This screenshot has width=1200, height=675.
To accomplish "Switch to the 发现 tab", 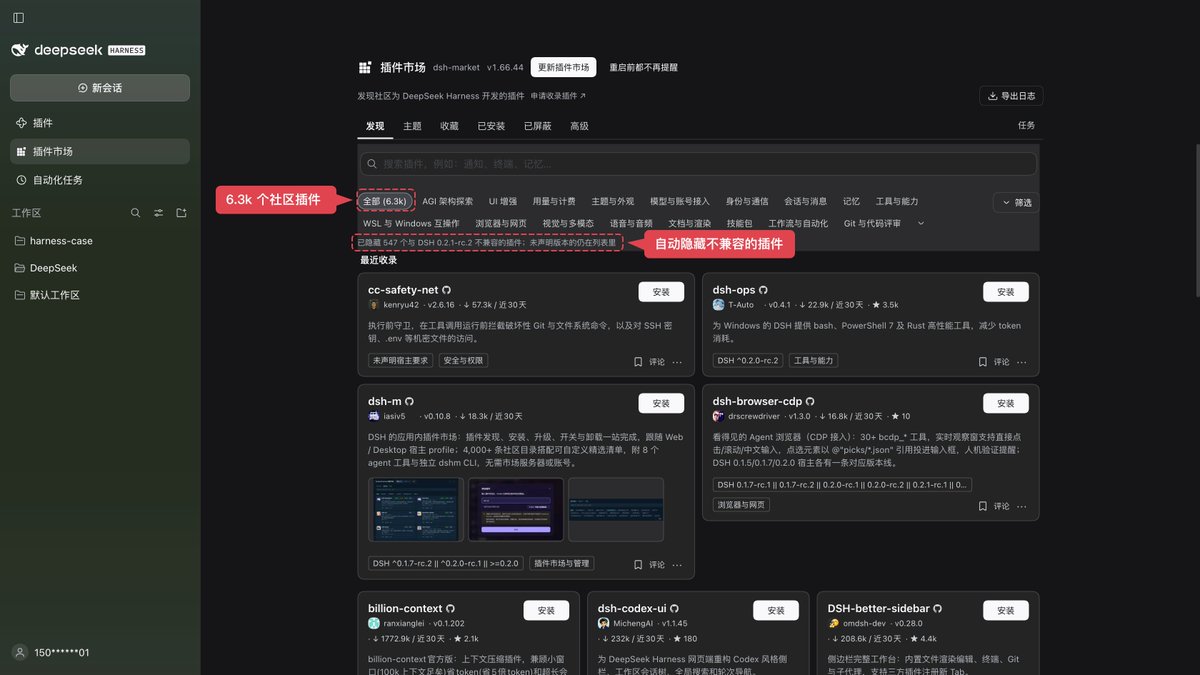I will coord(375,126).
